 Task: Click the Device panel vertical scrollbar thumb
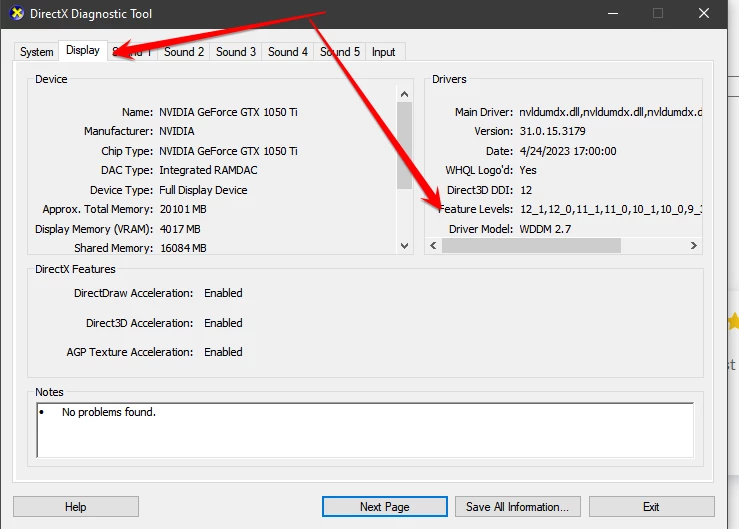tap(404, 145)
